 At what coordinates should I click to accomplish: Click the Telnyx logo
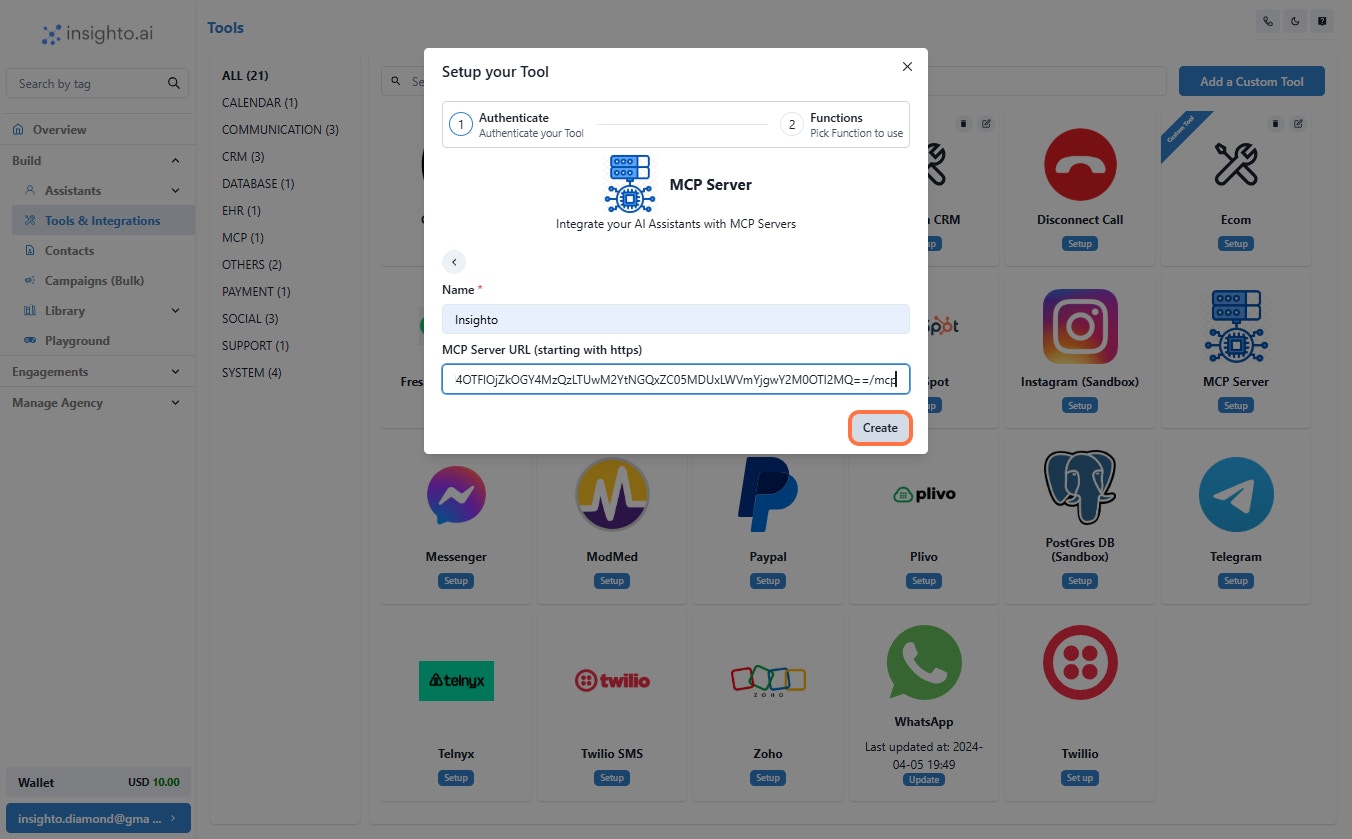456,681
